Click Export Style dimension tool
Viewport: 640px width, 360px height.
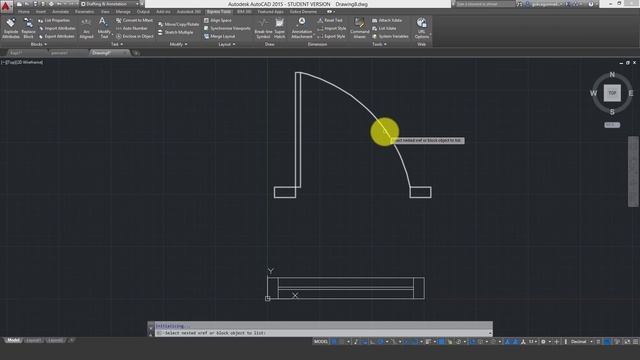331,36
